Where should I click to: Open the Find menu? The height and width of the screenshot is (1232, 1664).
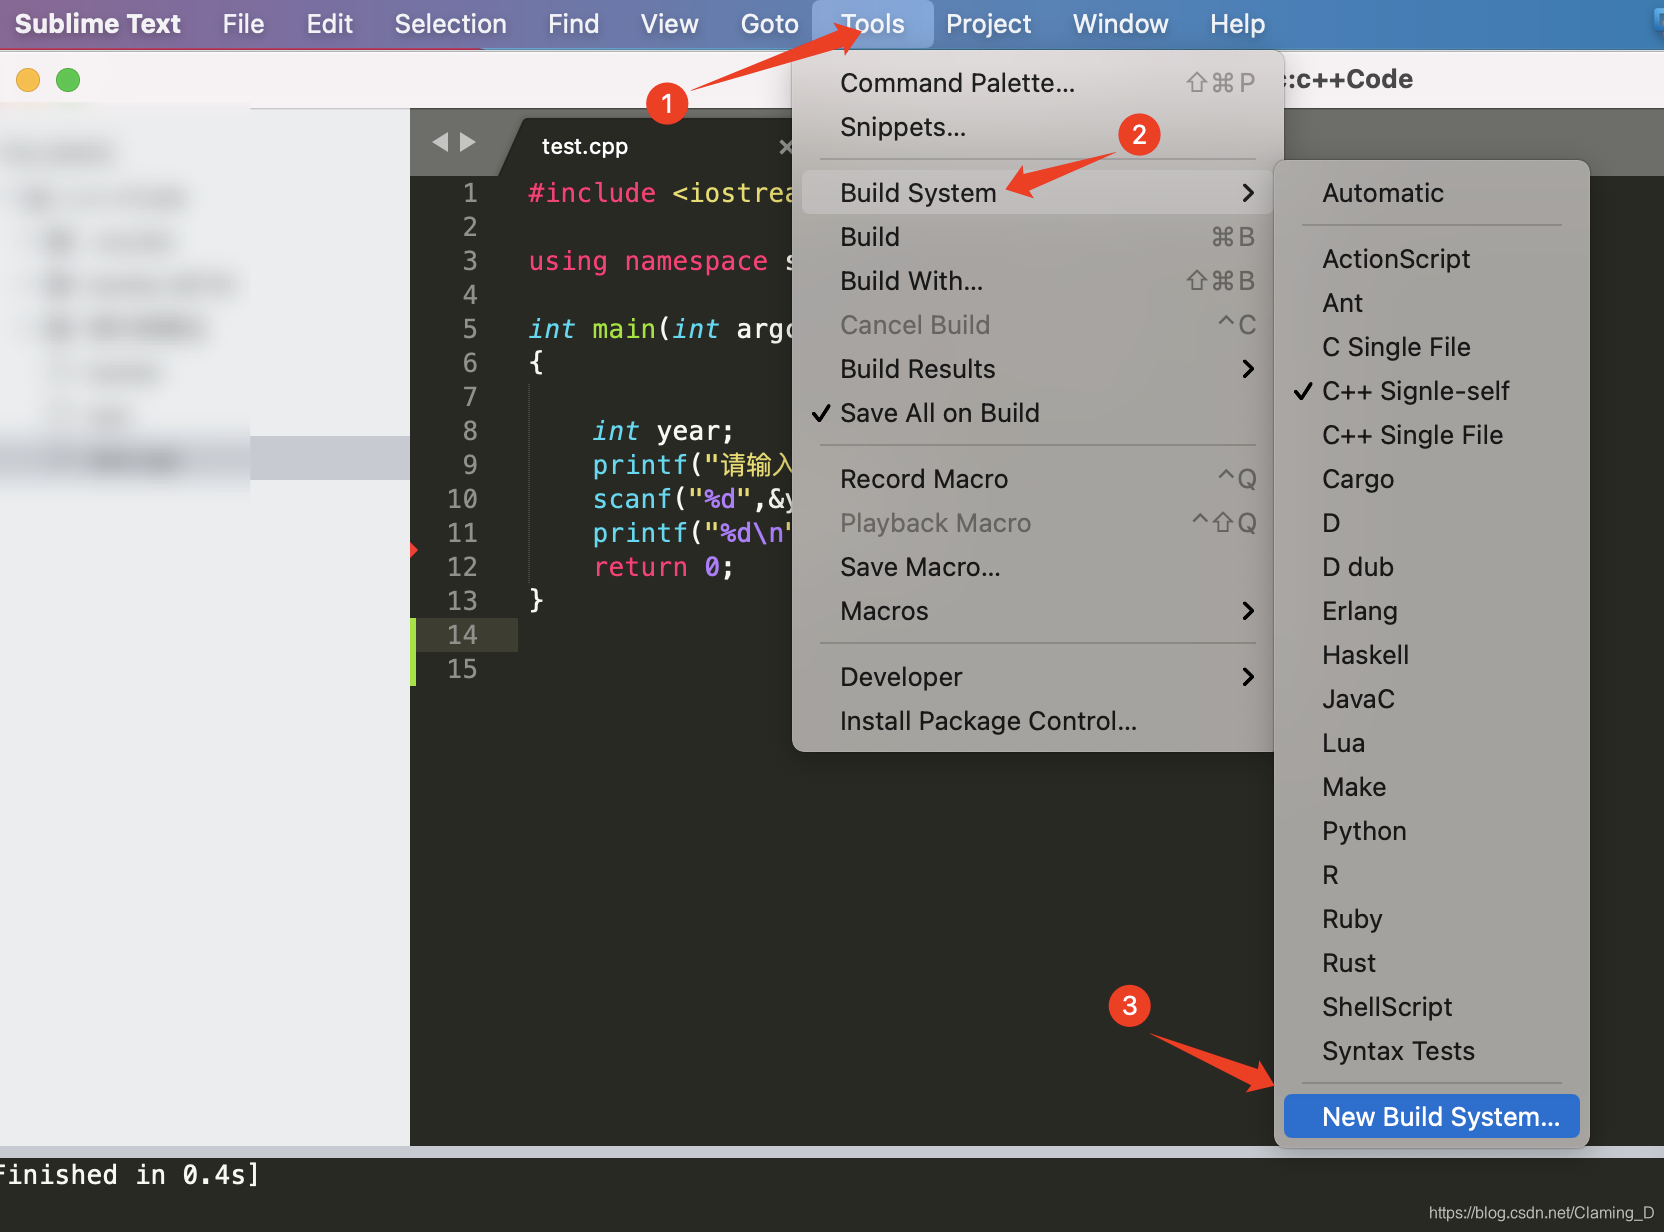pos(573,24)
